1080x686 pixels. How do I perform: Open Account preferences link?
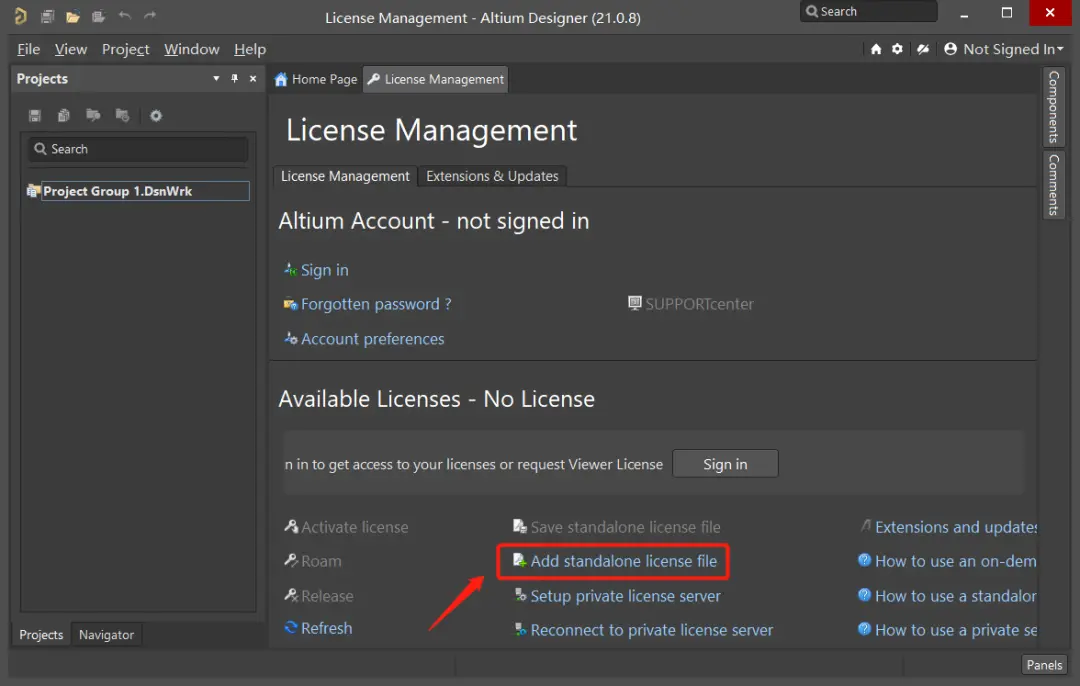pyautogui.click(x=373, y=339)
